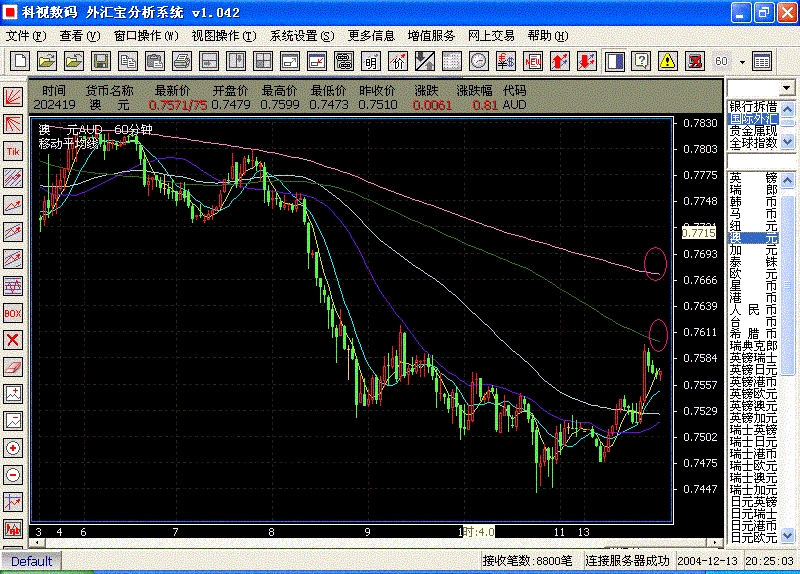Select 银行拆借 in the category list
800x574 pixels.
[x=754, y=107]
